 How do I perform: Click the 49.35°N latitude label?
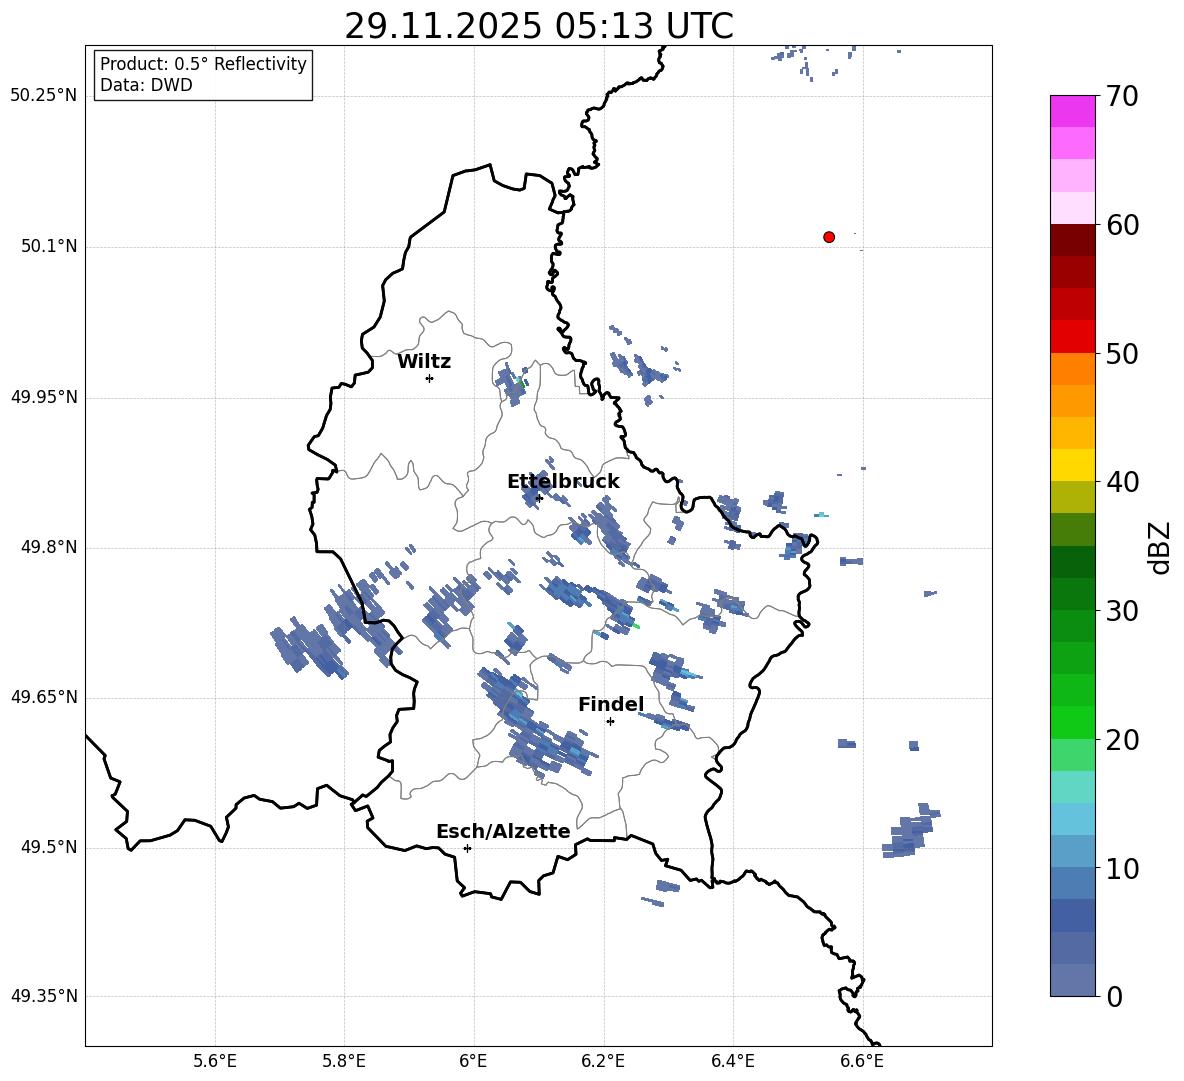(44, 996)
